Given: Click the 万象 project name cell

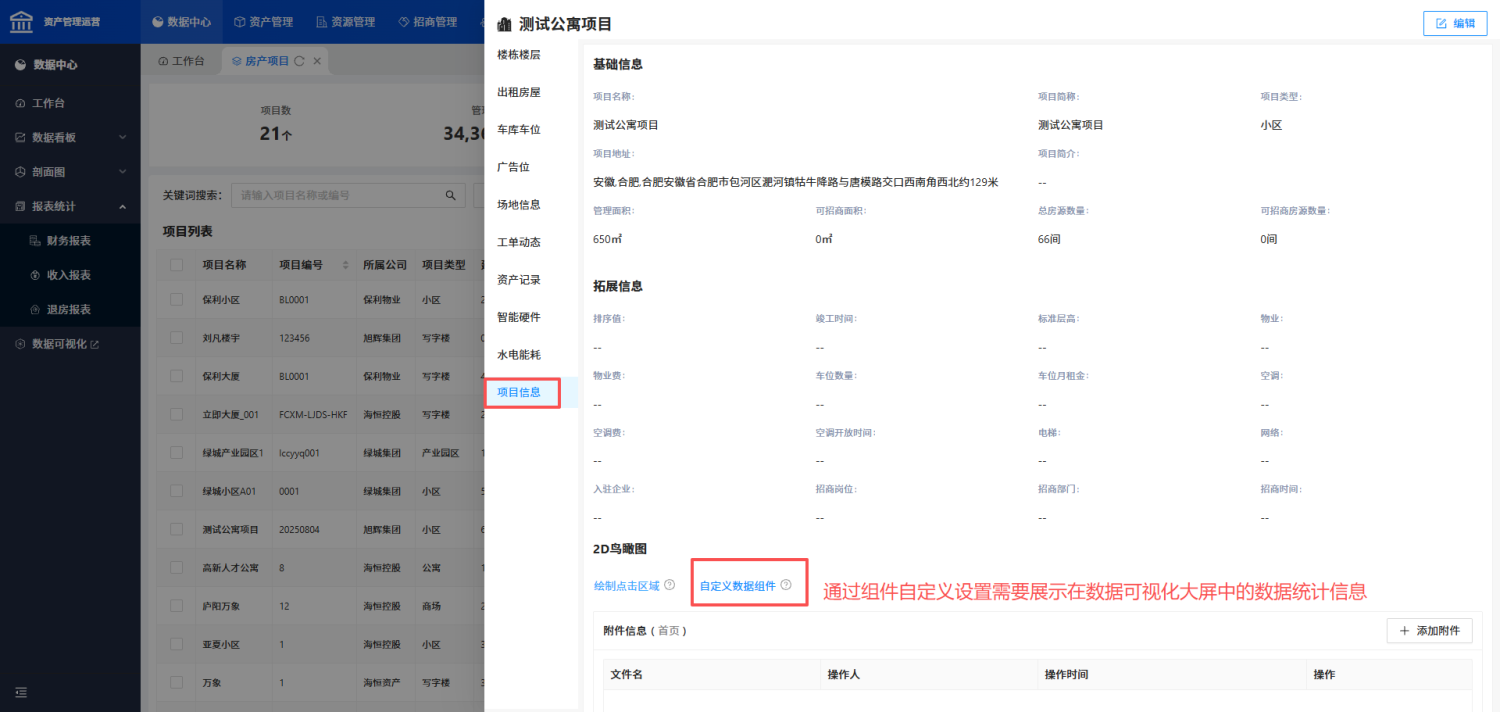Looking at the screenshot, I should coord(211,682).
